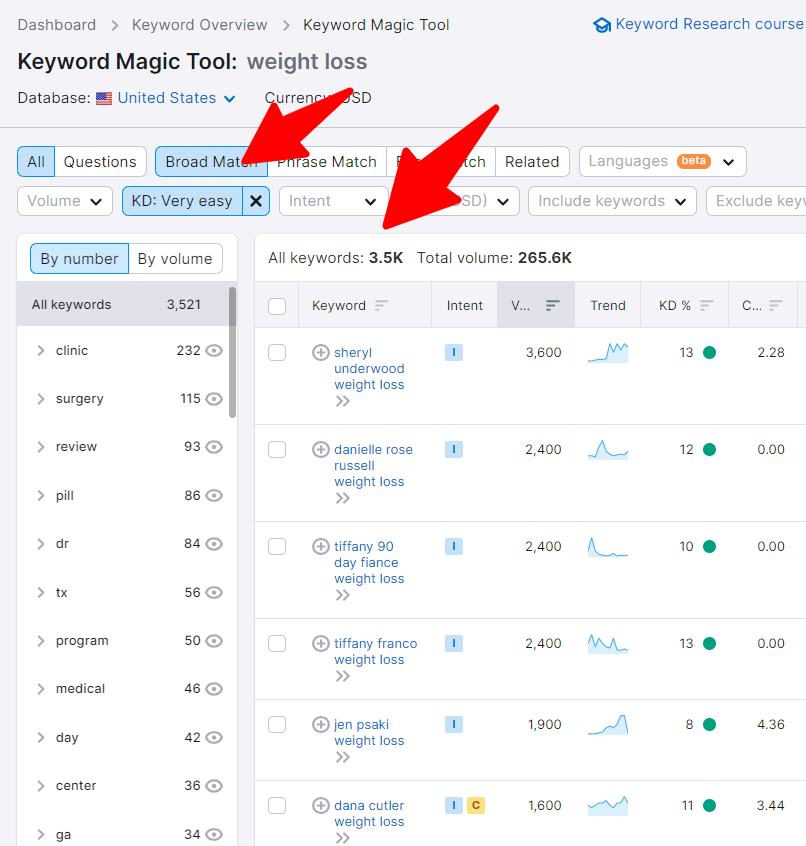Click the blue I intent badge on tiffany franco row
The height and width of the screenshot is (846, 806).
coord(454,644)
